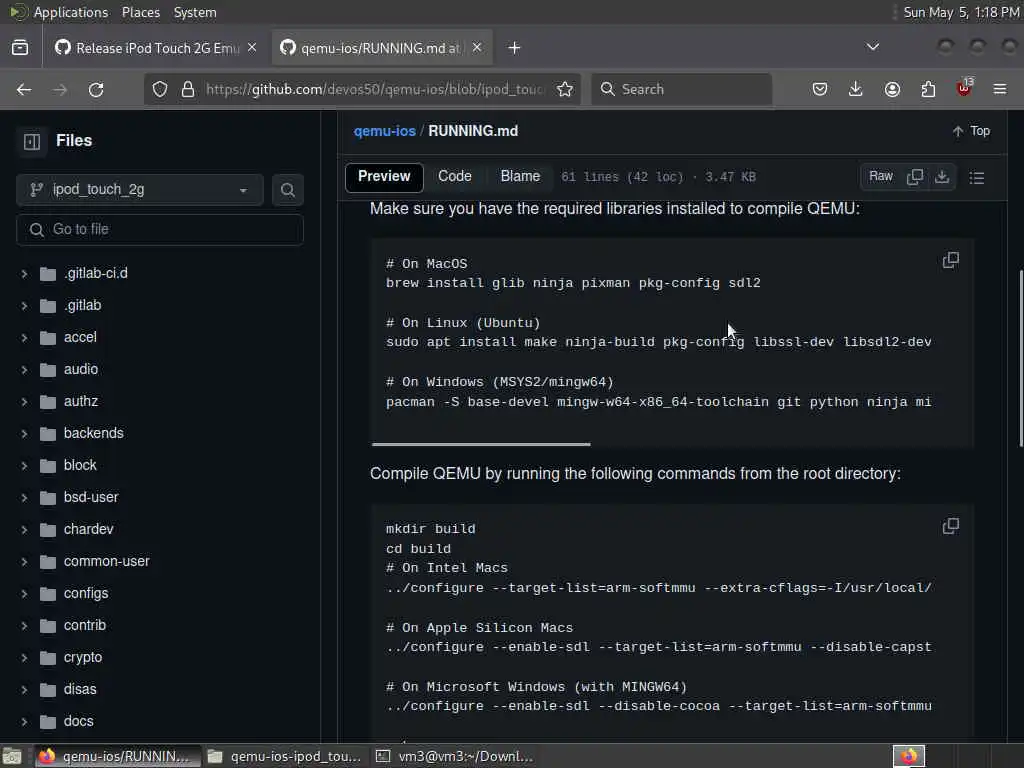Viewport: 1024px width, 768px height.
Task: Open the Places menu
Action: (x=140, y=12)
